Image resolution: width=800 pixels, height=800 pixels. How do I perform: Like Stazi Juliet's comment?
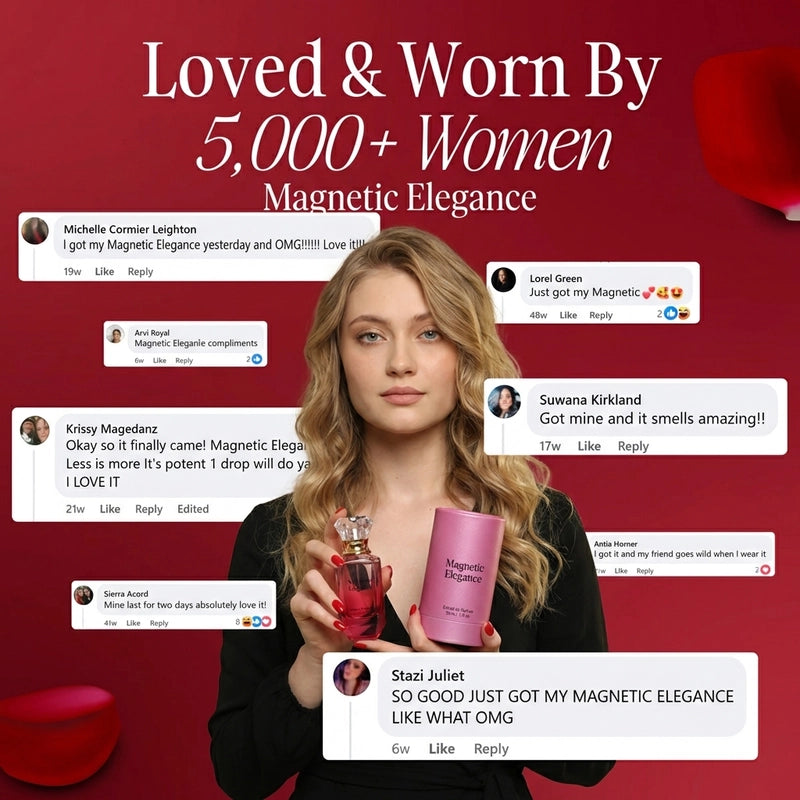(441, 748)
